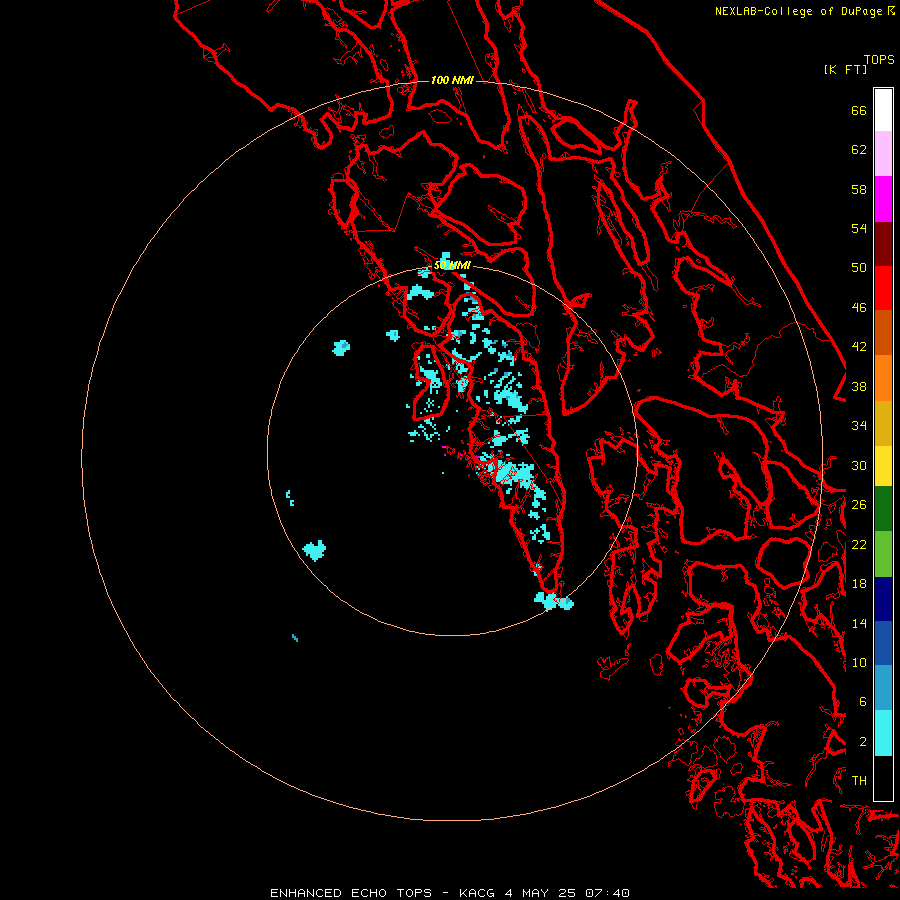900x900 pixels.
Task: Click the light pink 62 kft swatch
Action: point(883,154)
